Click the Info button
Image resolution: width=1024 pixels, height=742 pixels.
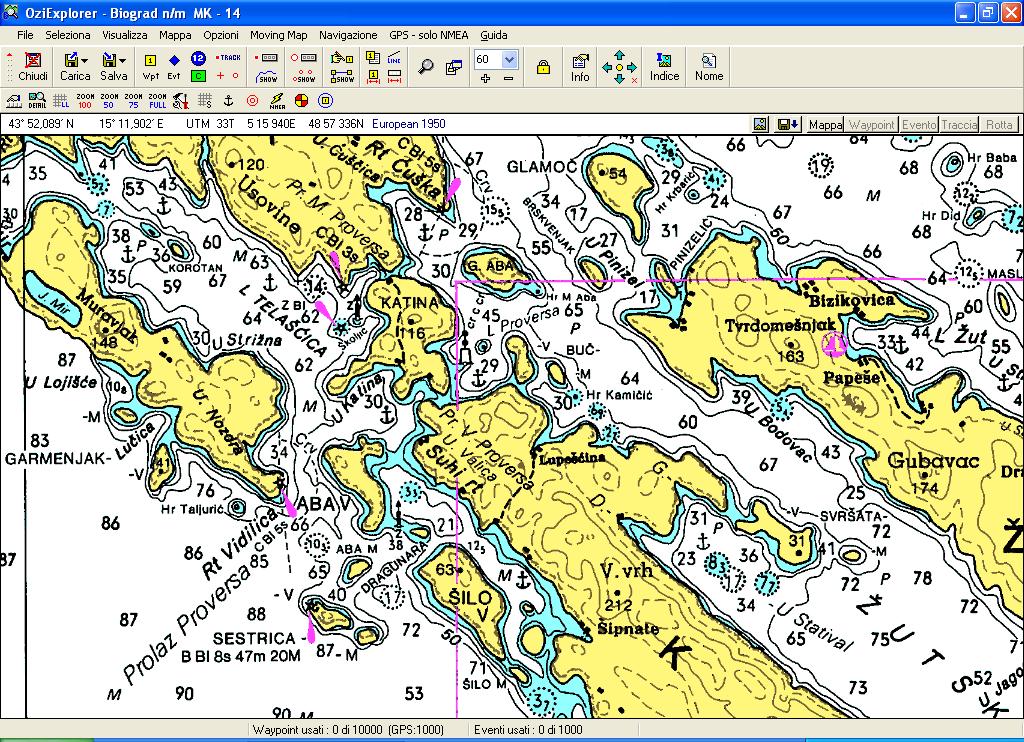pyautogui.click(x=580, y=67)
